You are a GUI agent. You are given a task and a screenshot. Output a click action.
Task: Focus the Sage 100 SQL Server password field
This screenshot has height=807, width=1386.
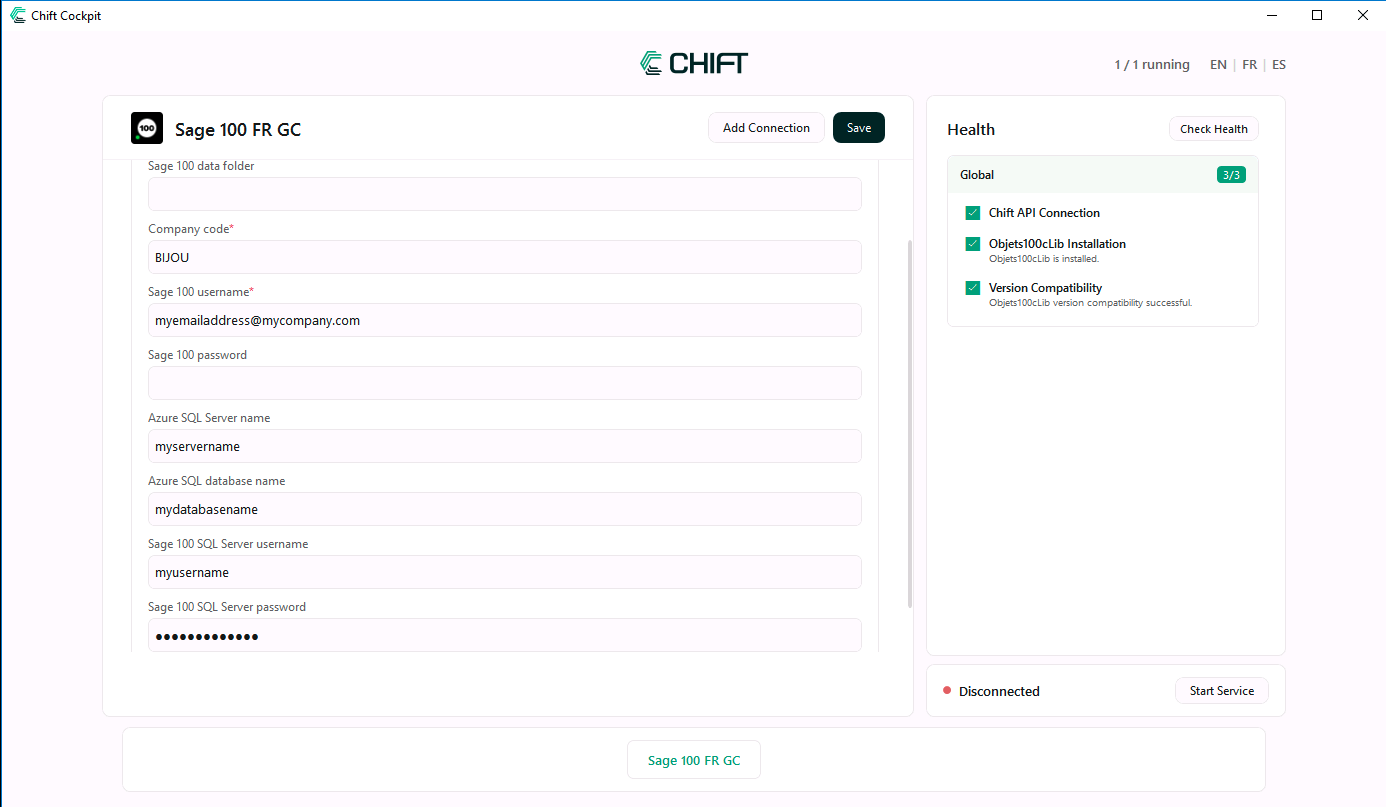505,635
